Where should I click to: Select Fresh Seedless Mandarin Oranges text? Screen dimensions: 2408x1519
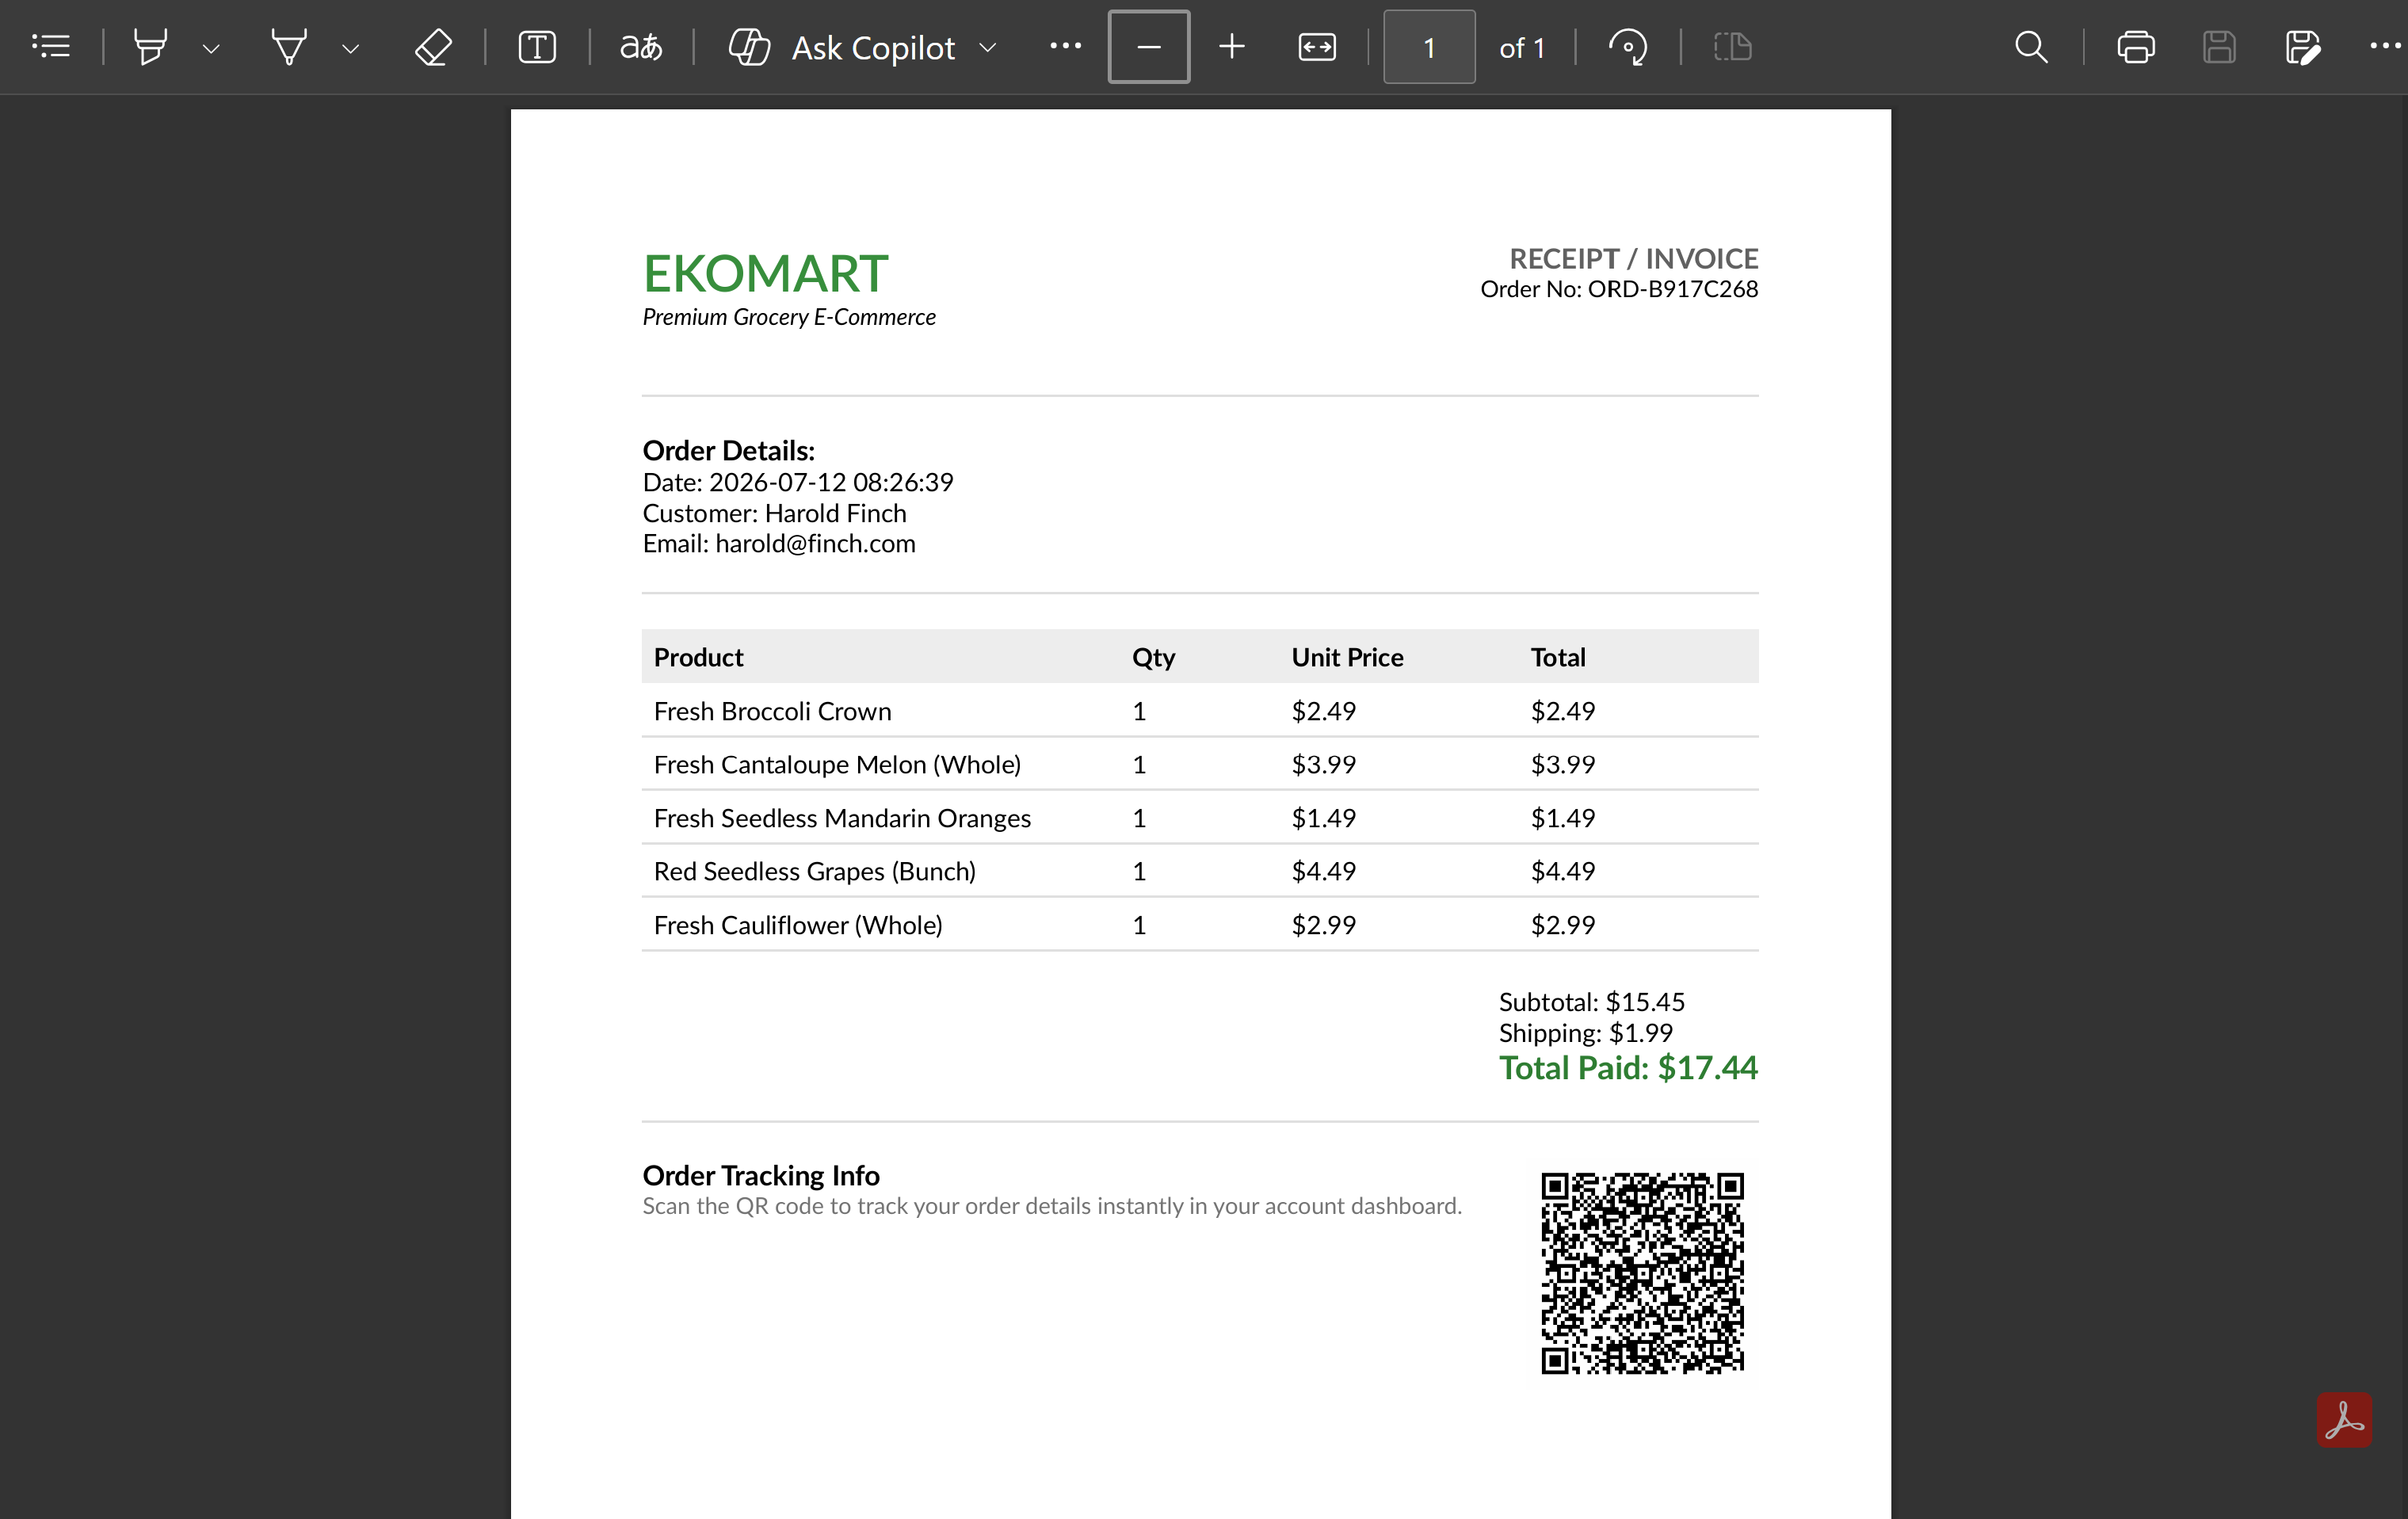click(x=842, y=818)
